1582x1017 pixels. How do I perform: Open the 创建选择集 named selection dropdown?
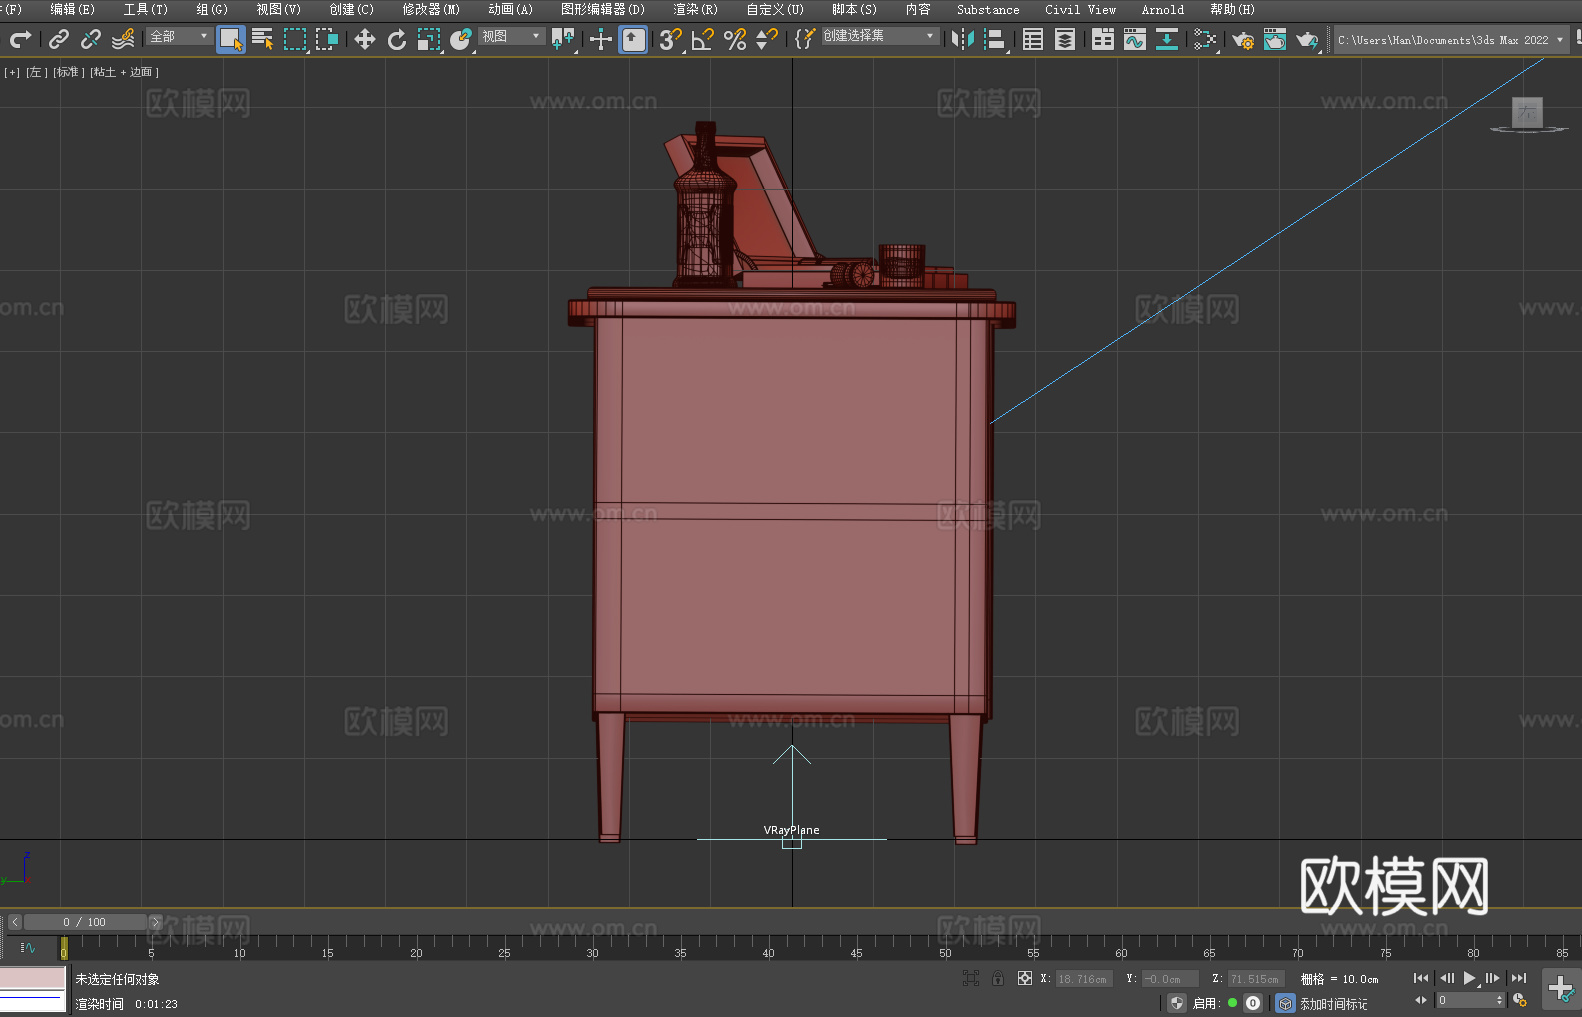coord(879,36)
